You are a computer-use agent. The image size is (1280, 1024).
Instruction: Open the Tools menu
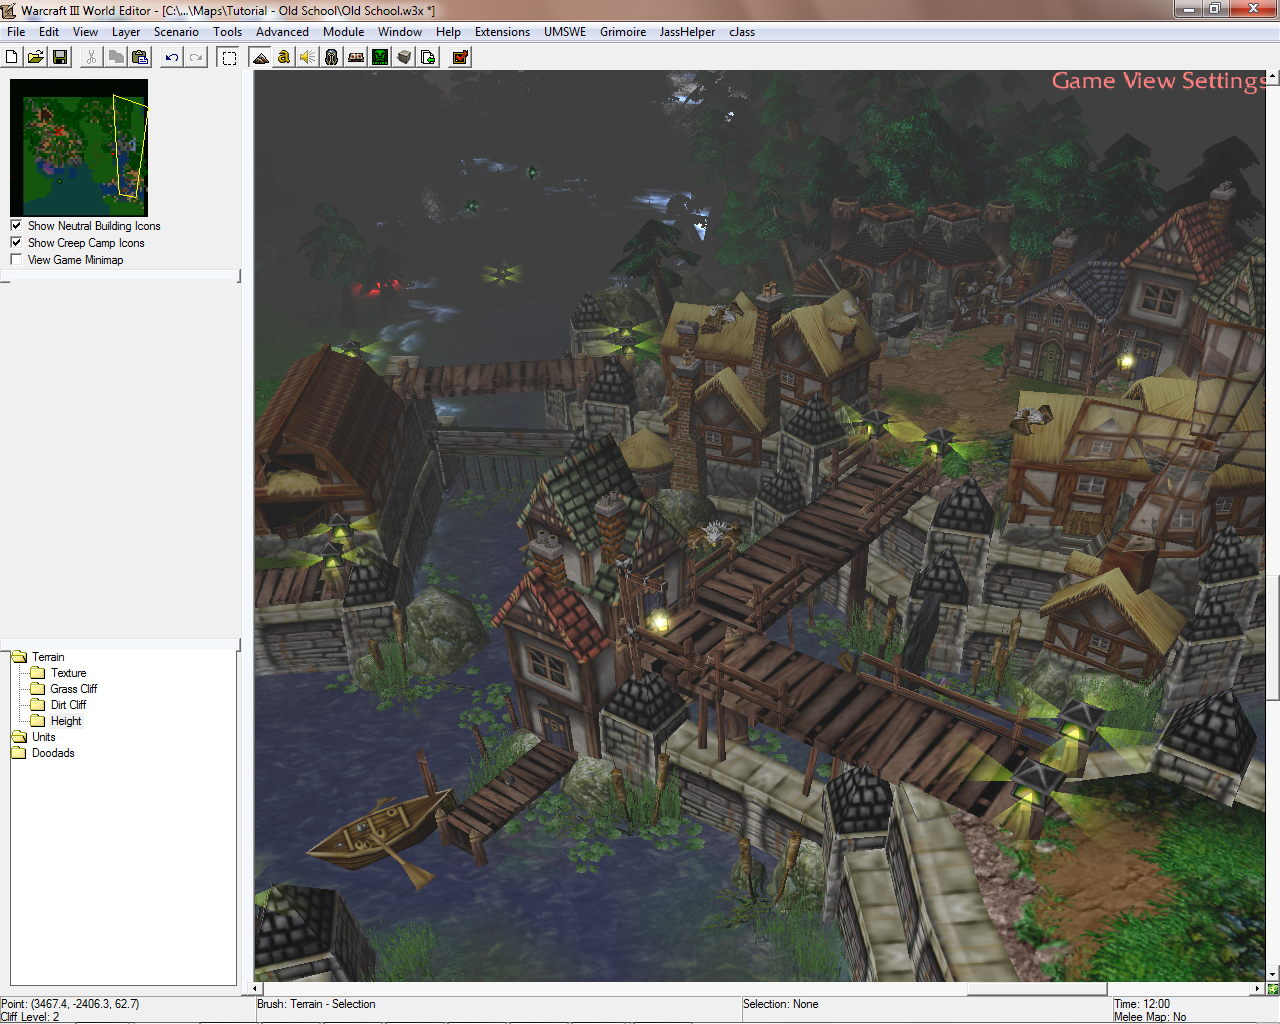point(228,32)
